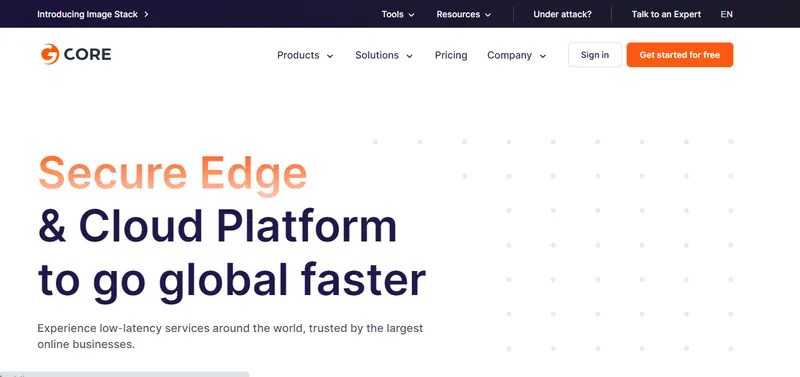Click the Sign in button
Screen dimensions: 800x377
595,55
